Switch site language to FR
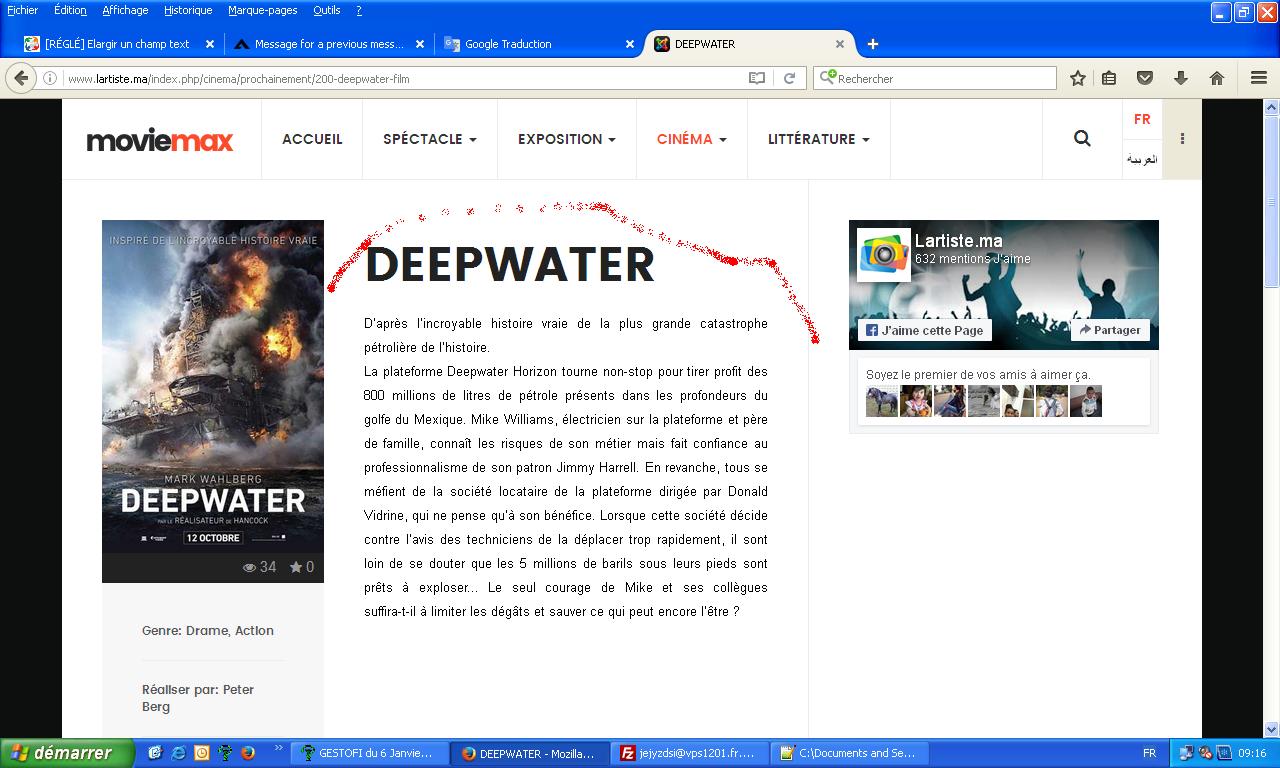The width and height of the screenshot is (1280, 768). pyautogui.click(x=1142, y=119)
